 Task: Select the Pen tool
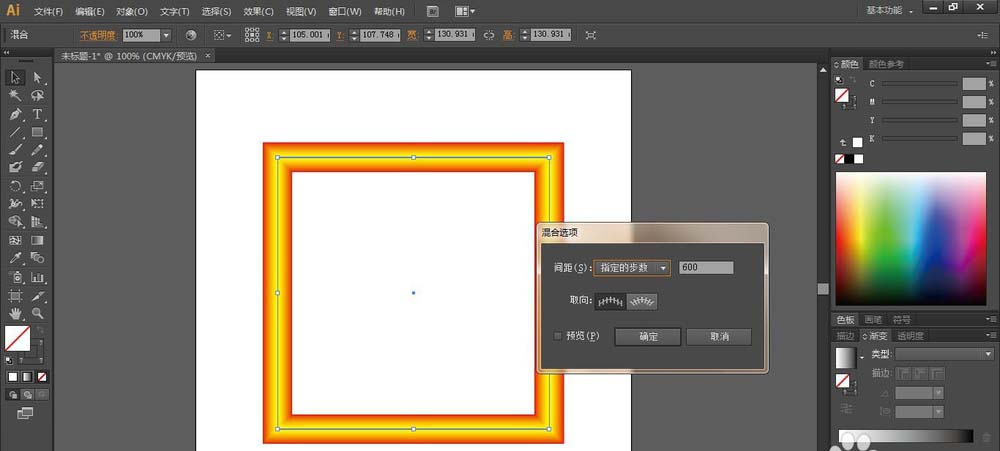point(16,114)
